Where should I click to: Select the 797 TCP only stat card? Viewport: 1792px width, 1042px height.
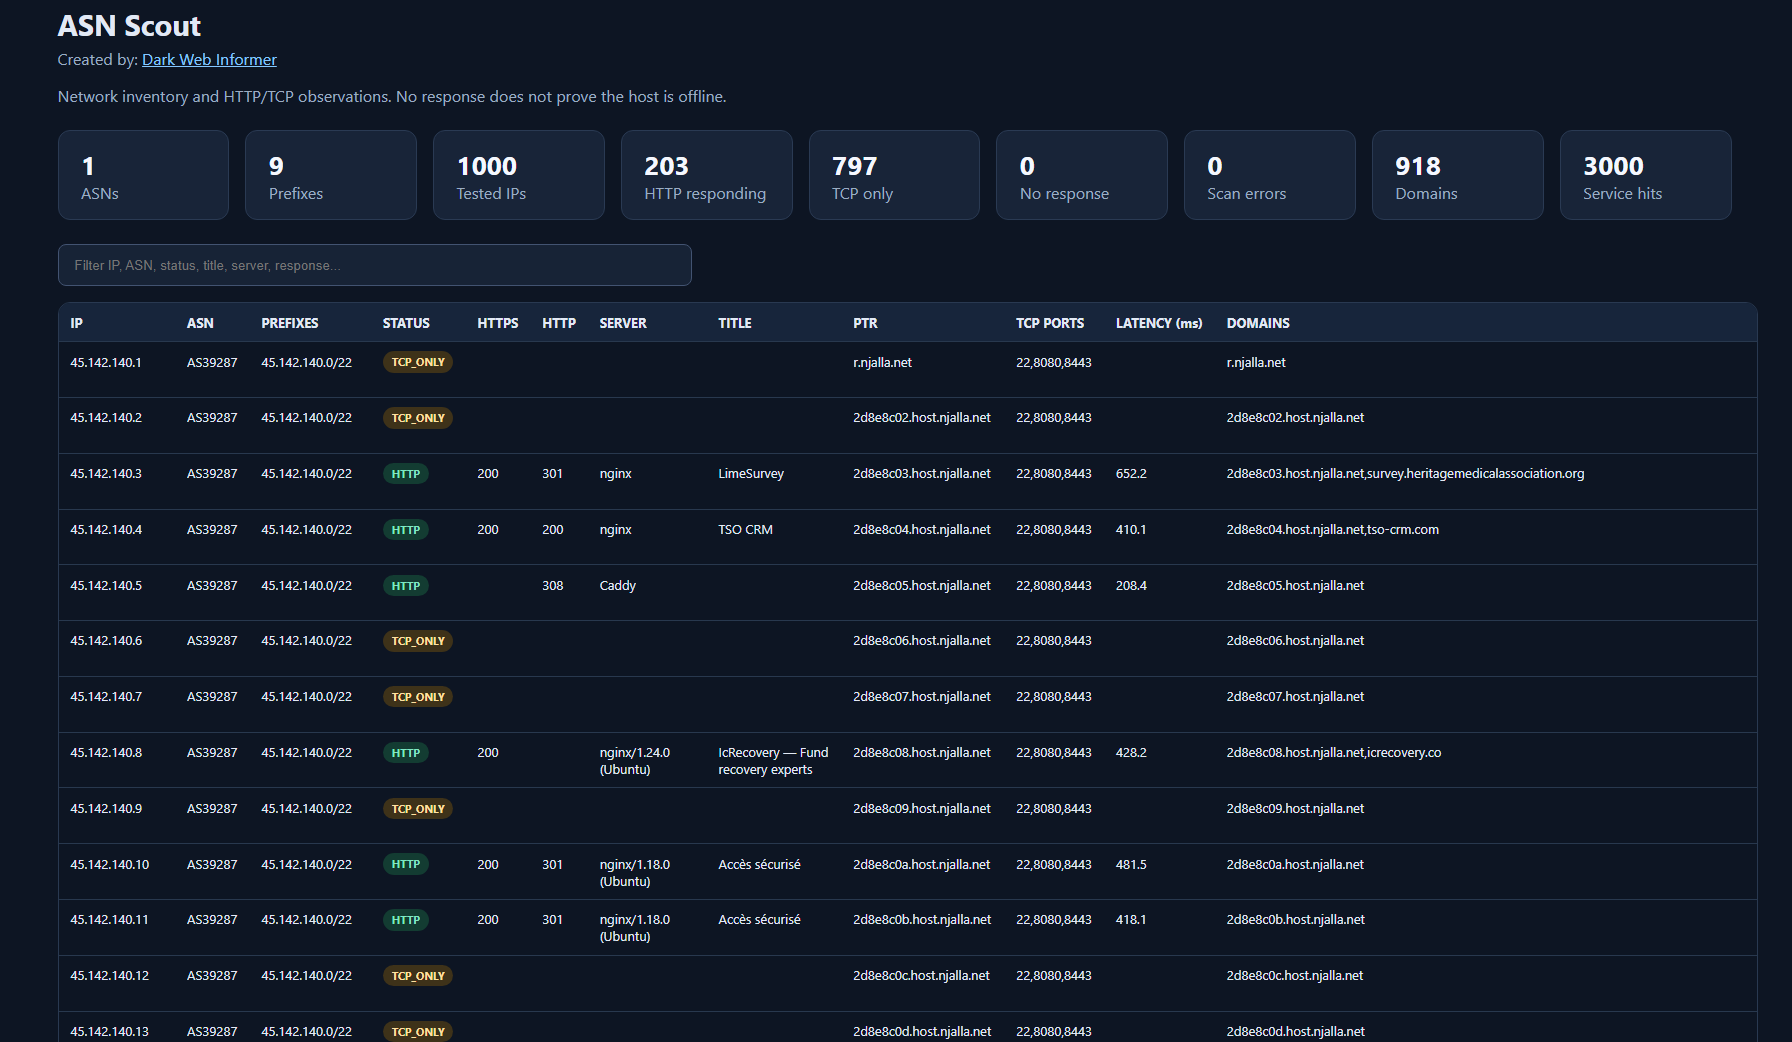(894, 175)
